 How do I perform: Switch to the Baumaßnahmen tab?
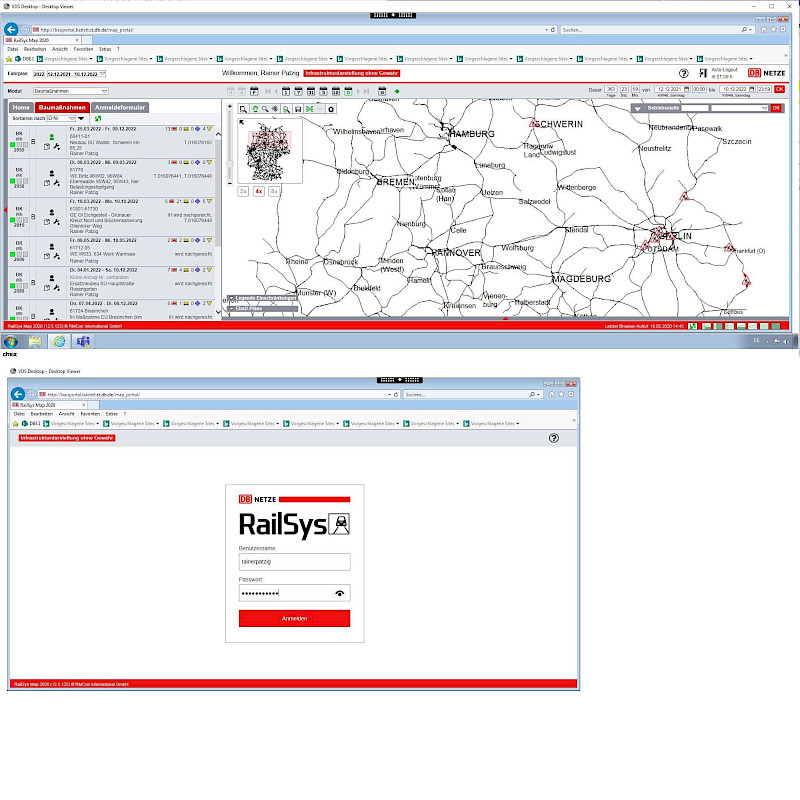click(x=62, y=107)
